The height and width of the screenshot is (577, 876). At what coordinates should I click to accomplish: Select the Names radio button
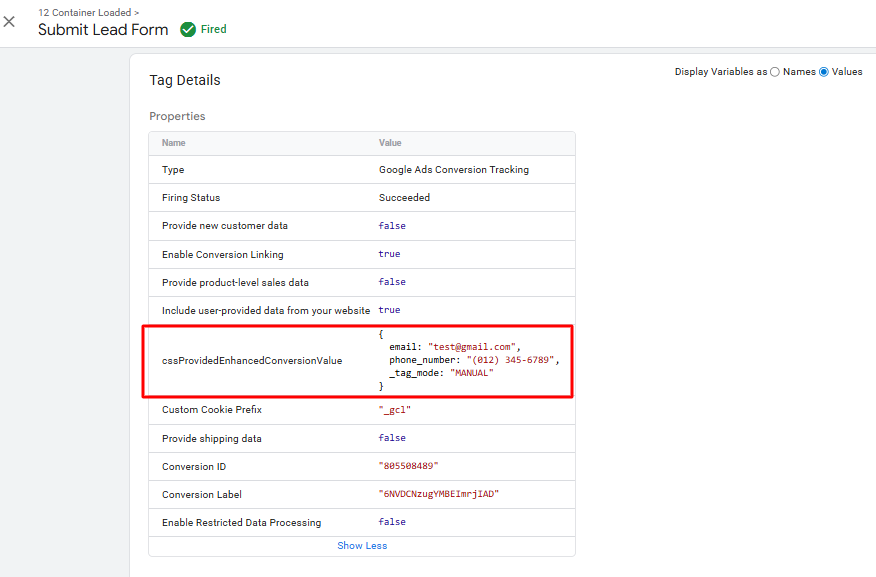pos(773,71)
